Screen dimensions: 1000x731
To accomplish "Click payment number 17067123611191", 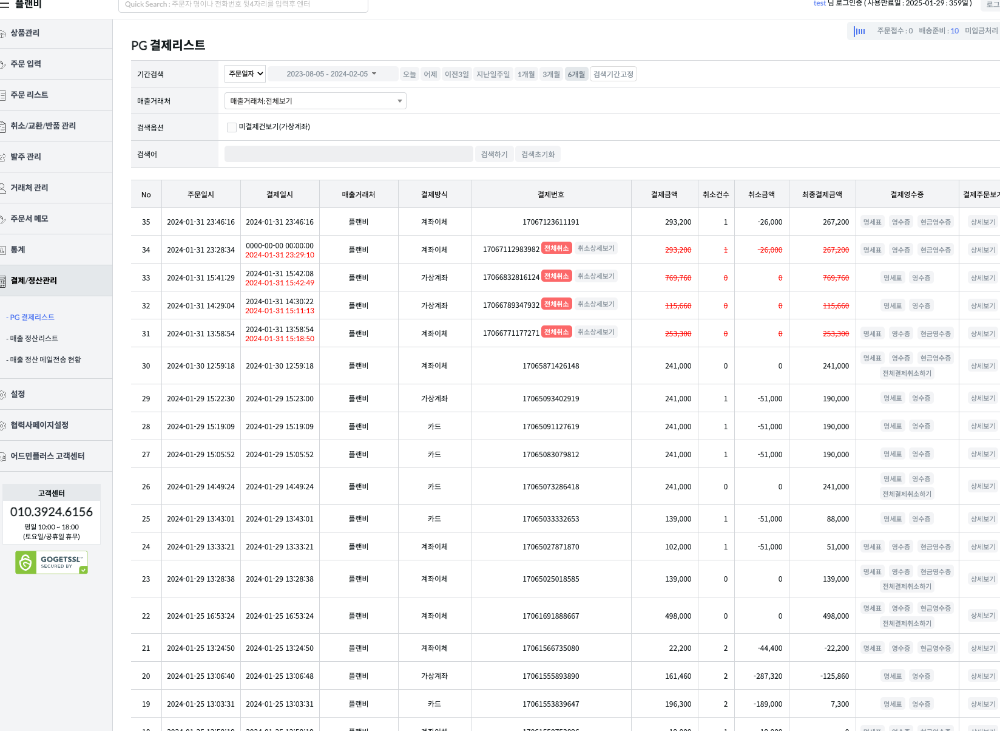I will 551,222.
